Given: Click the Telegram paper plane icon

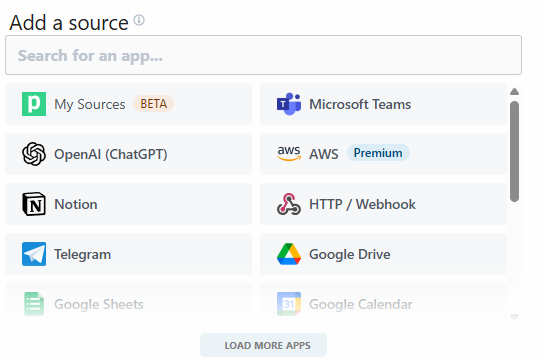Looking at the screenshot, I should pyautogui.click(x=34, y=254).
